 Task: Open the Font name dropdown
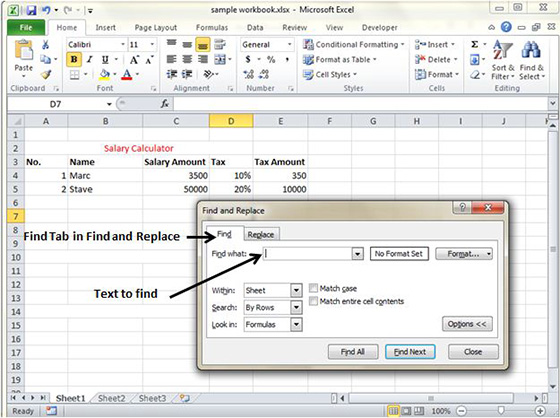(x=123, y=44)
